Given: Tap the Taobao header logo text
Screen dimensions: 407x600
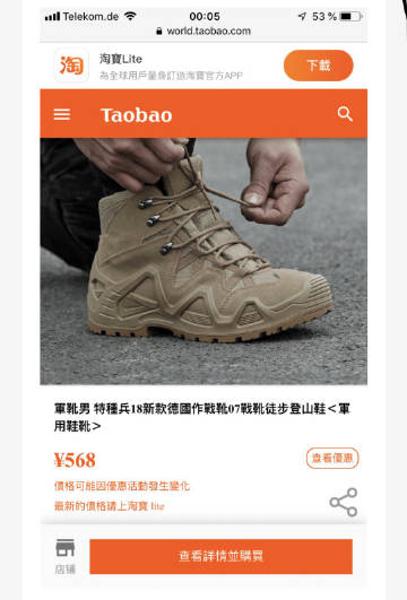Looking at the screenshot, I should (x=136, y=115).
